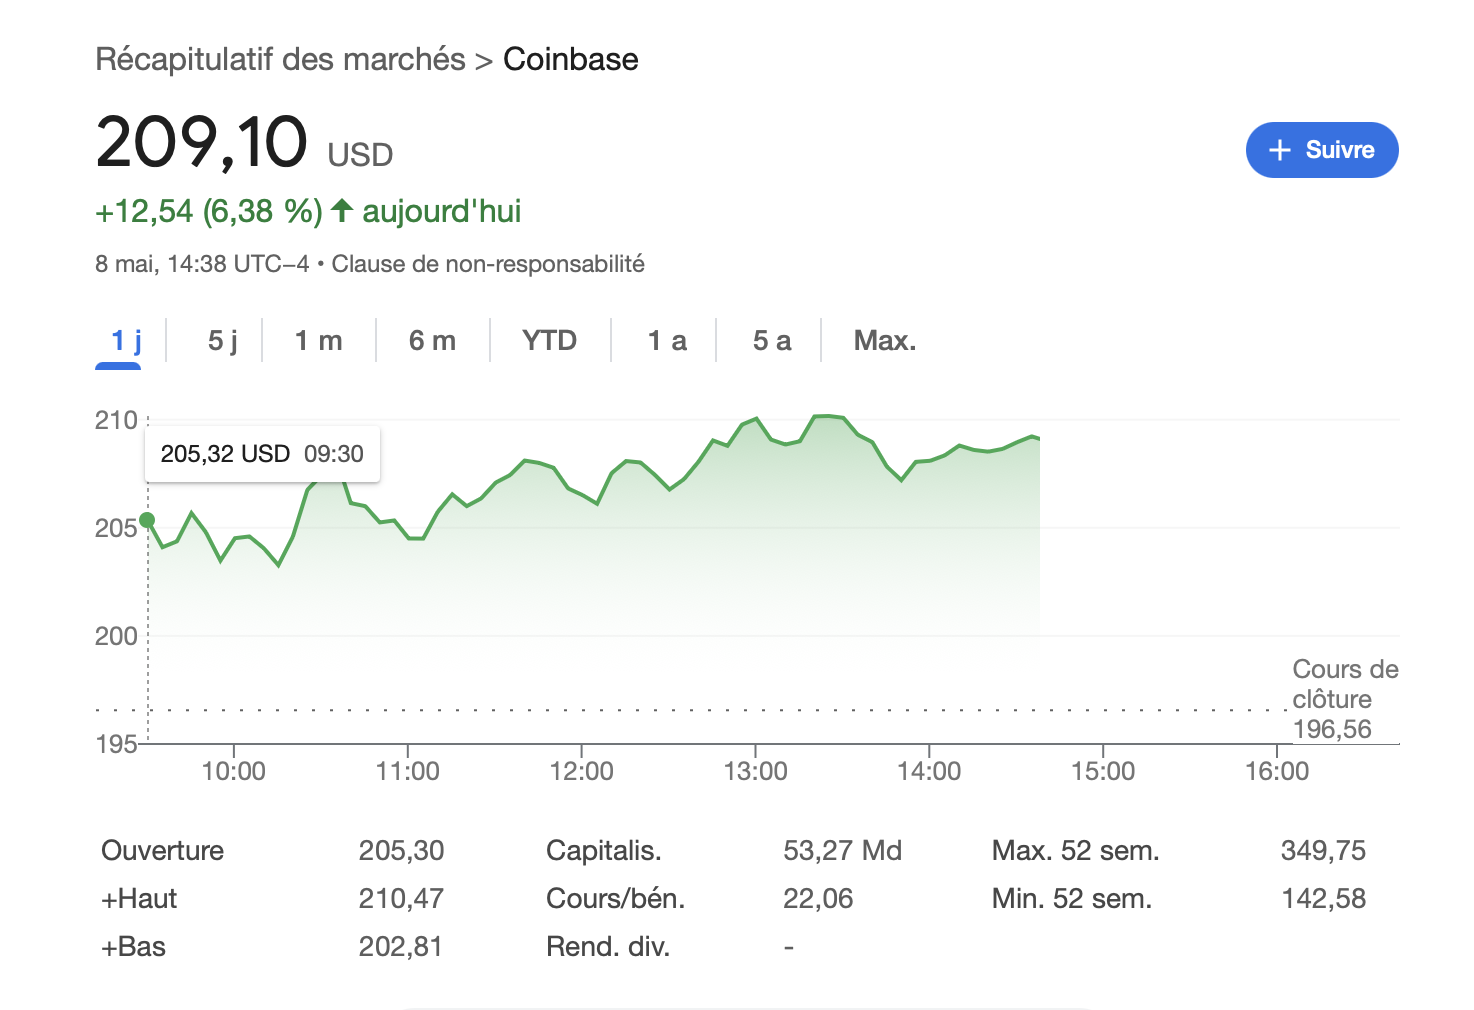This screenshot has height=1010, width=1474.
Task: Click the Cours de clôture 196,56 label
Action: point(1345,699)
